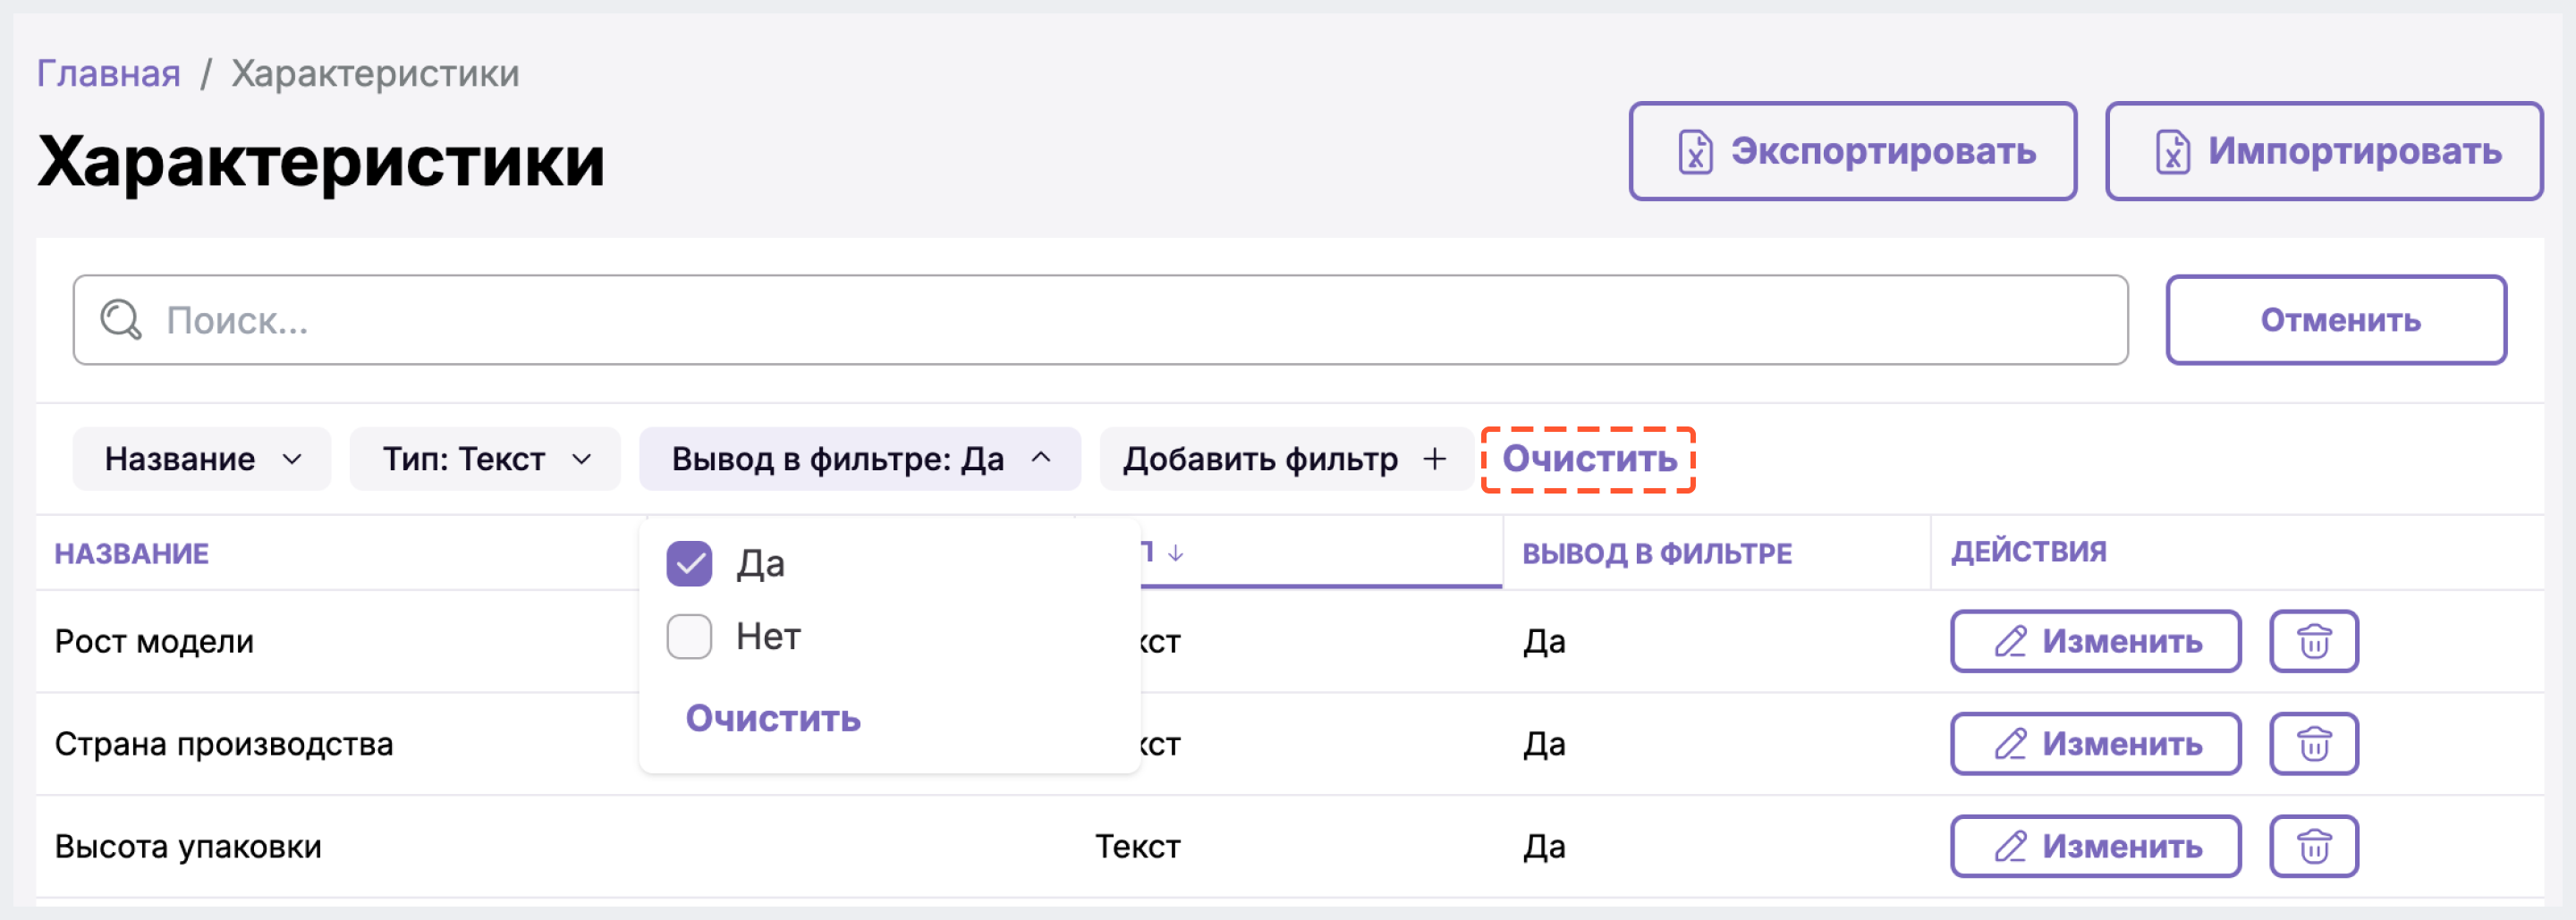Sort by ВЫВОД В ФИЛЬТРЕ column header

click(x=1657, y=553)
